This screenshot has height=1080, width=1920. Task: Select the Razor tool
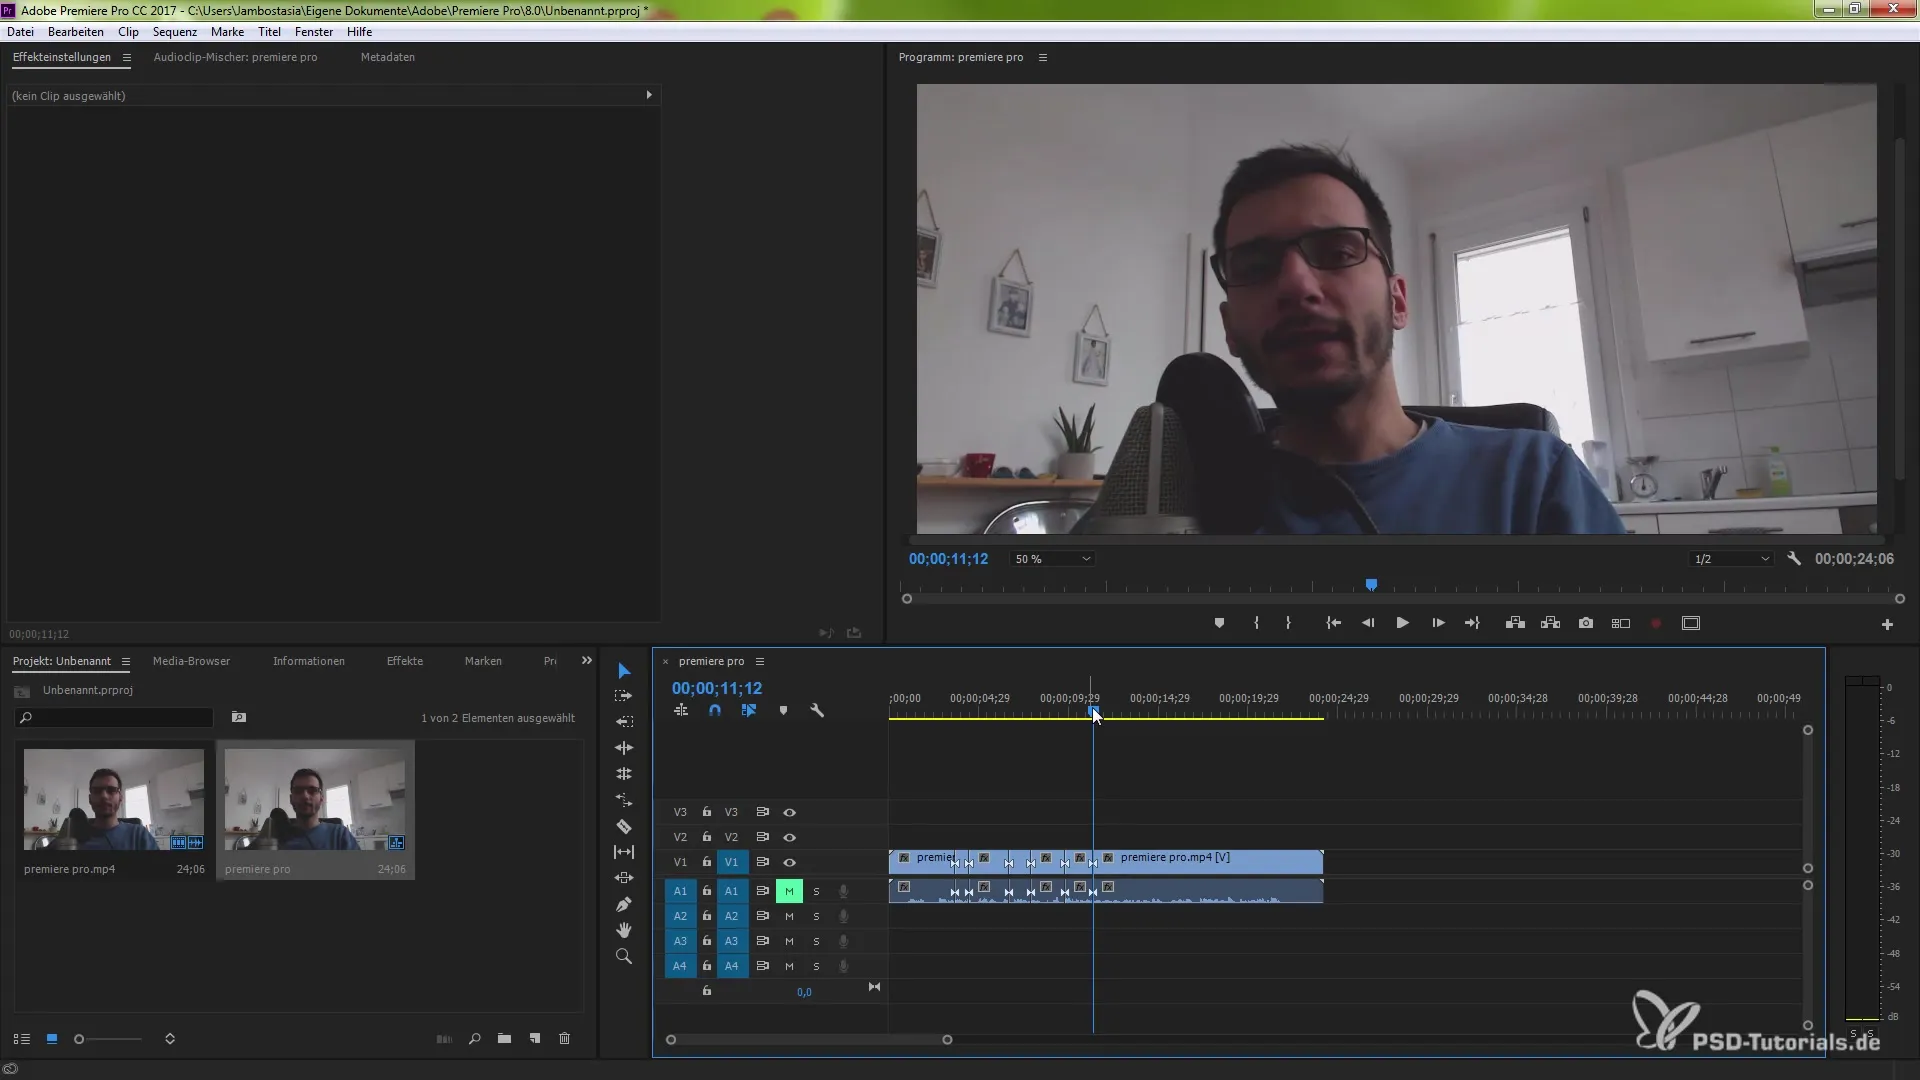click(624, 827)
